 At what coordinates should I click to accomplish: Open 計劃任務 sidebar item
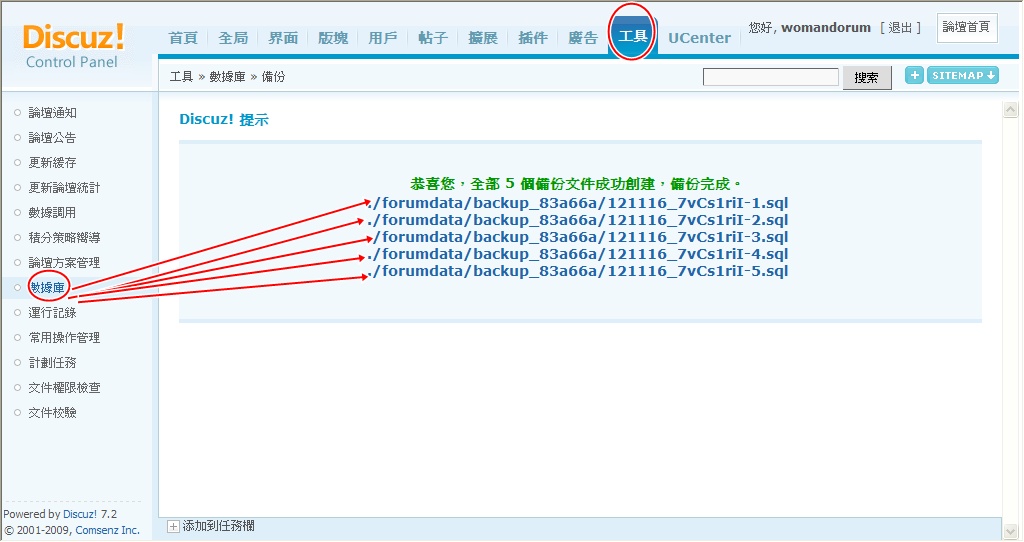(52, 363)
